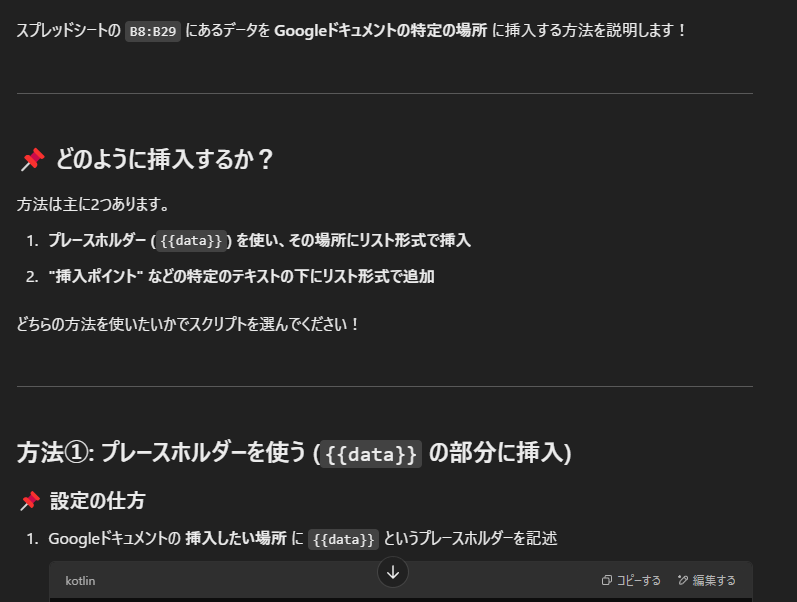This screenshot has height=602, width=797.
Task: Click the divider line above どのように挿入するか
Action: tap(385, 94)
